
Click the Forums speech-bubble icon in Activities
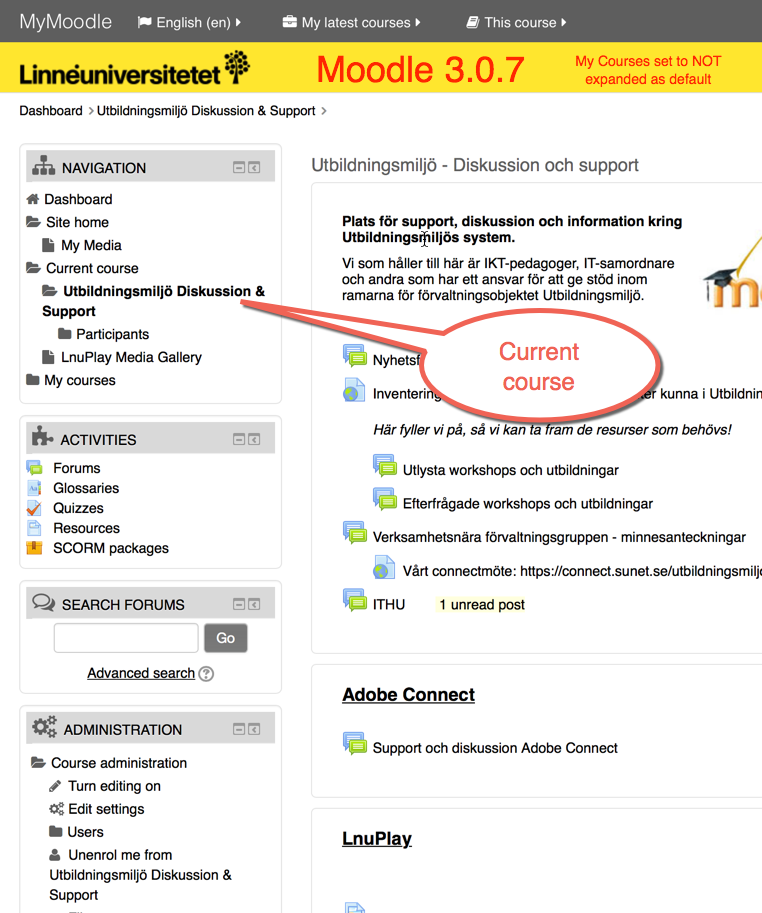[x=34, y=468]
